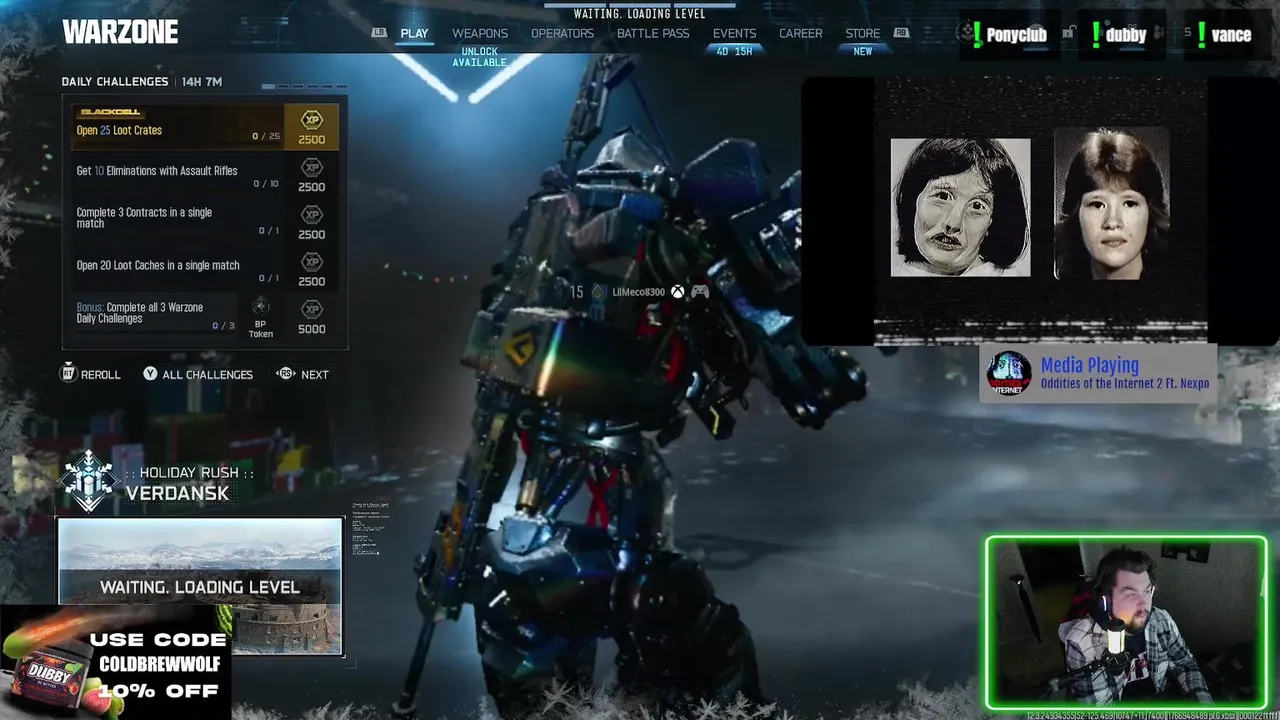The width and height of the screenshot is (1280, 720).
Task: Select squad member vance
Action: pyautogui.click(x=1231, y=34)
